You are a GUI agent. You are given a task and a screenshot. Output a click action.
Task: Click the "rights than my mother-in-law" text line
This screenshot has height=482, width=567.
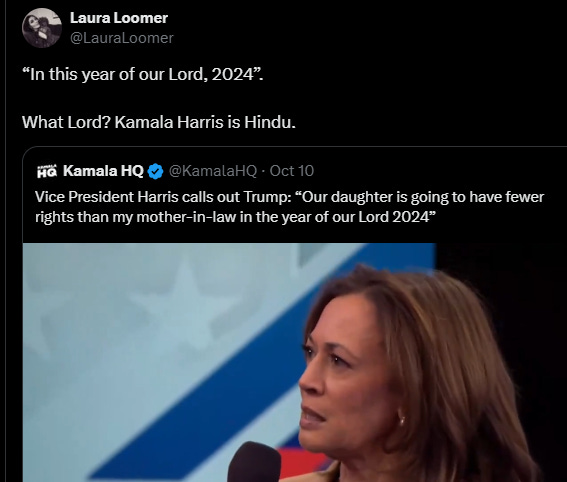point(235,217)
